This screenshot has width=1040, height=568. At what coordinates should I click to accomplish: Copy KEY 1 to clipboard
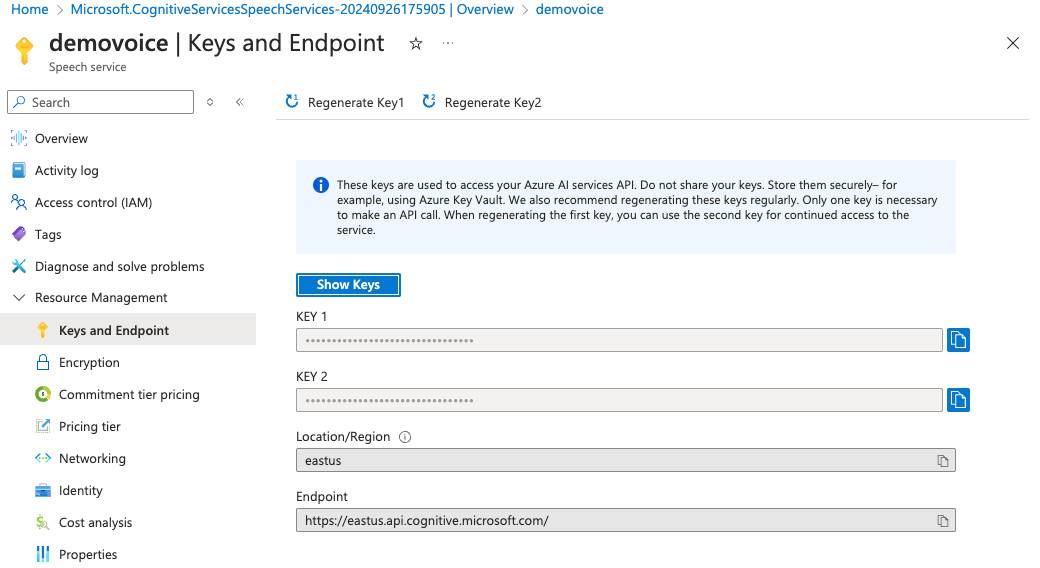957,340
